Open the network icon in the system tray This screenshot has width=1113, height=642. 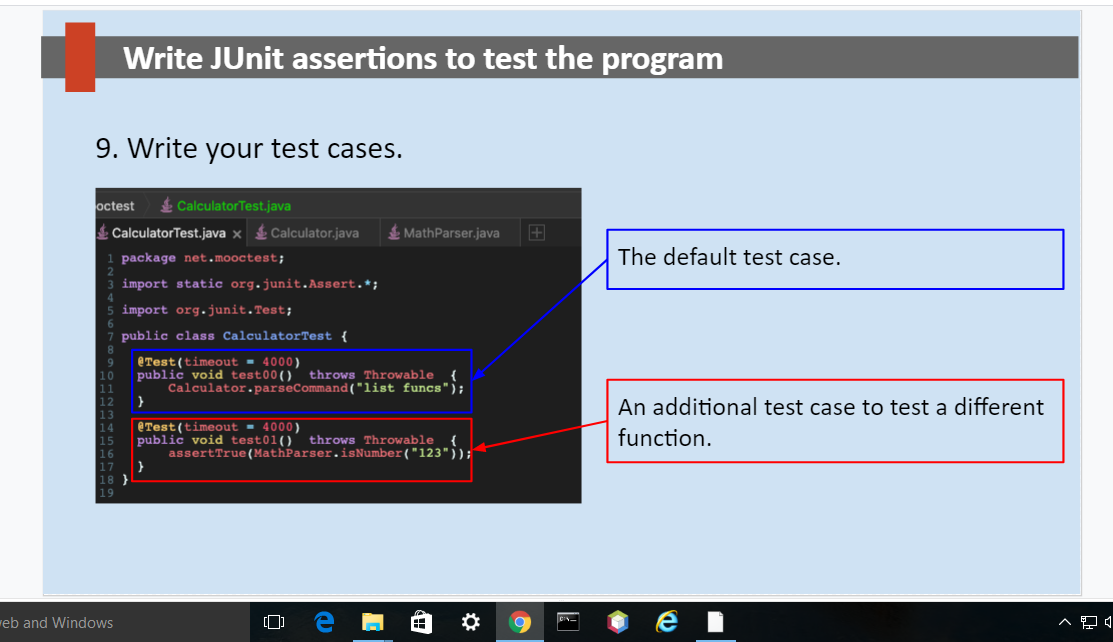[x=1088, y=622]
